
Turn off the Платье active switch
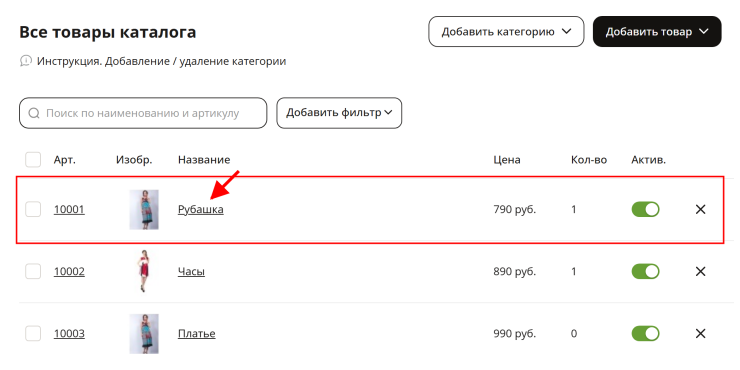tap(645, 334)
